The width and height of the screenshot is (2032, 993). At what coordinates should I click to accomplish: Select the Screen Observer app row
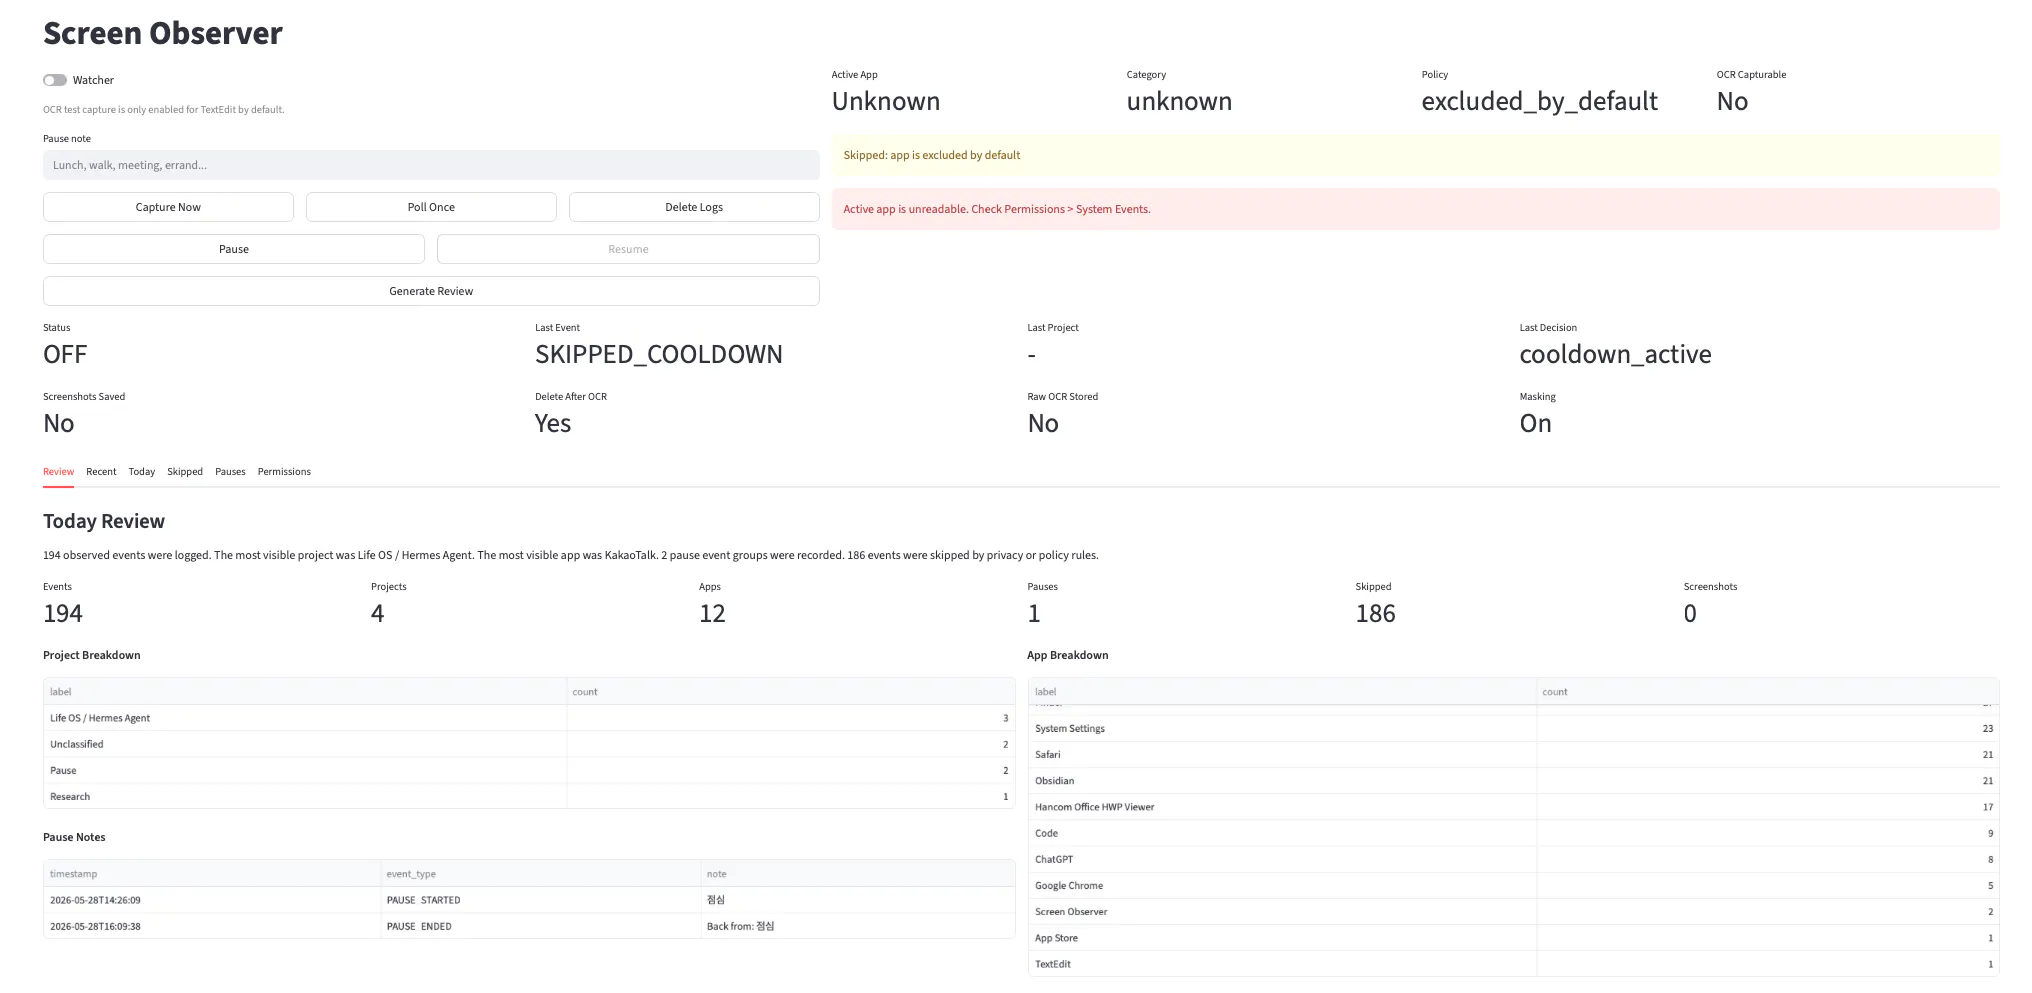[x=1513, y=911]
